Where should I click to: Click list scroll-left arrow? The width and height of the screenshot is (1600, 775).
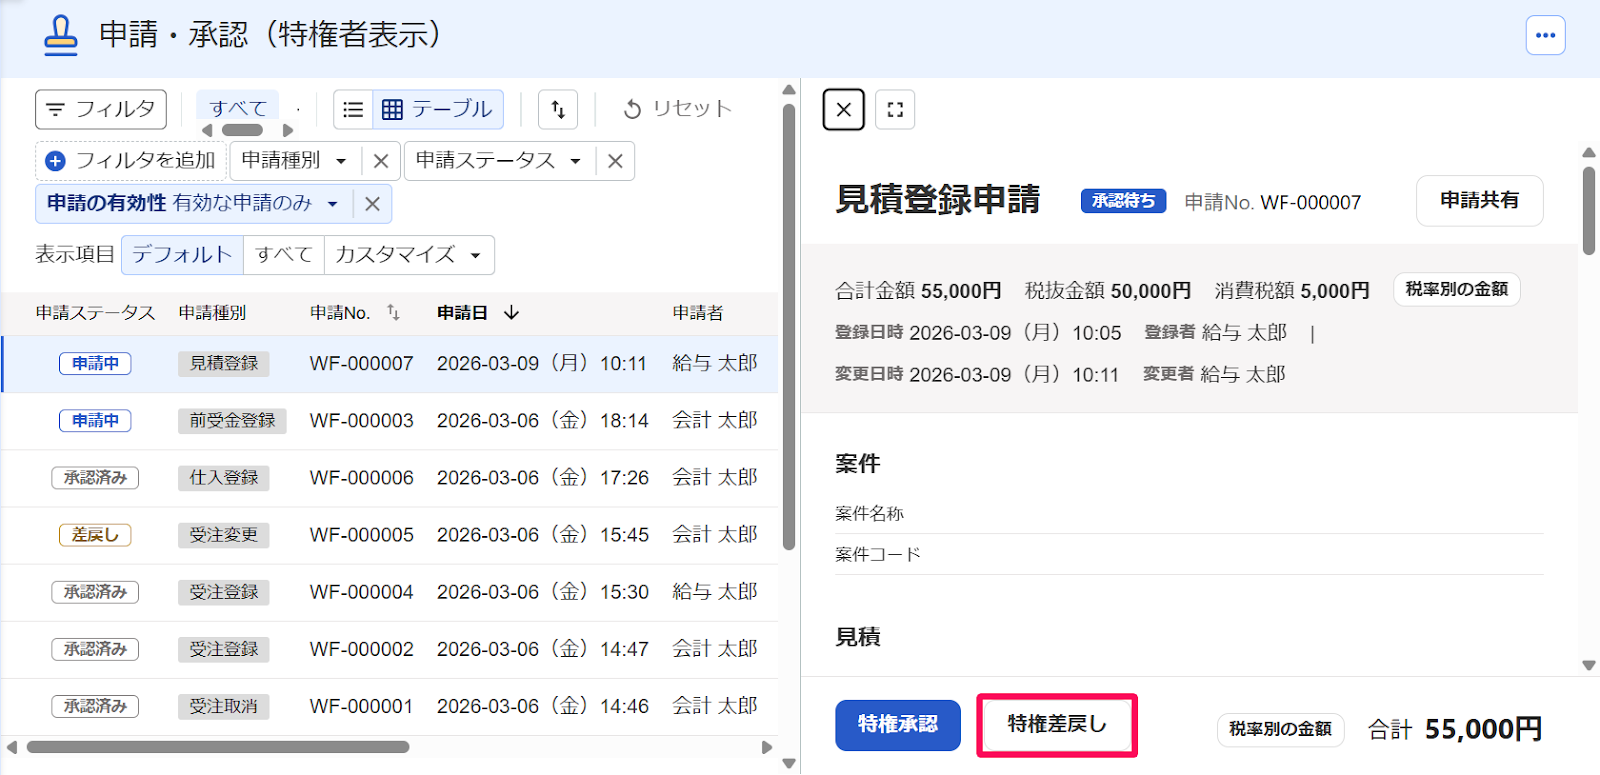(12, 747)
